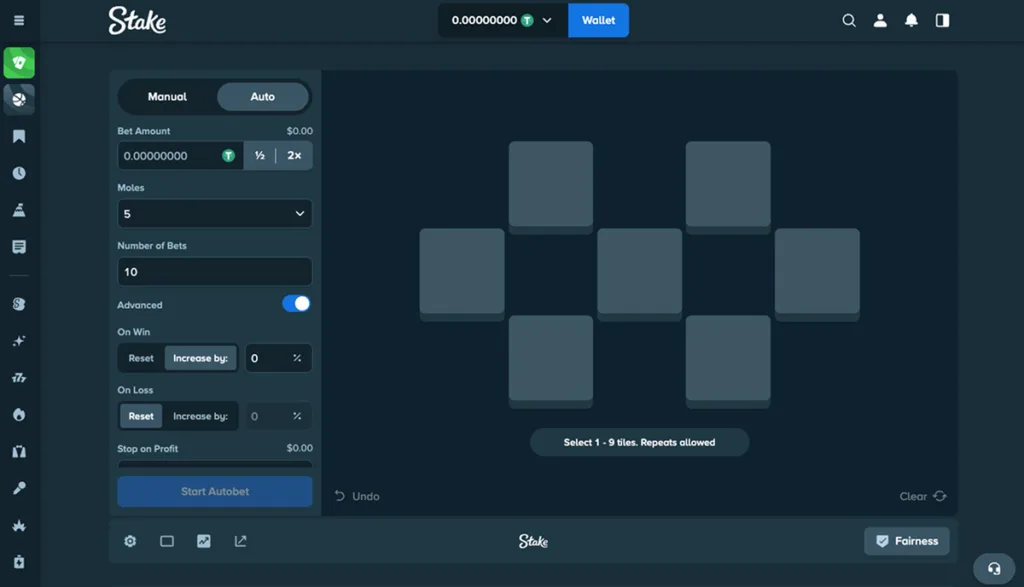The height and width of the screenshot is (587, 1024).
Task: Open the sparkles icon in the sidebar
Action: 19,341
